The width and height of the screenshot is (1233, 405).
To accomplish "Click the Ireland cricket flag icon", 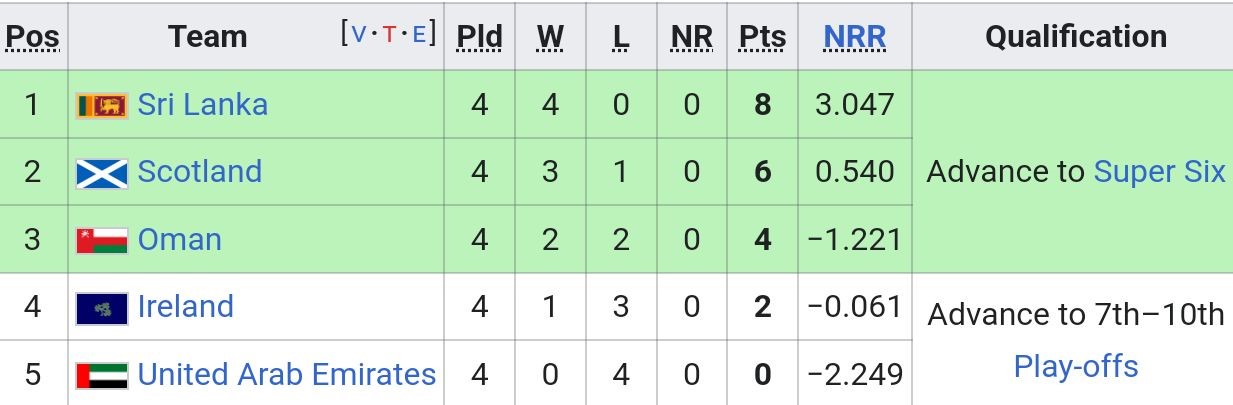I will coord(102,308).
